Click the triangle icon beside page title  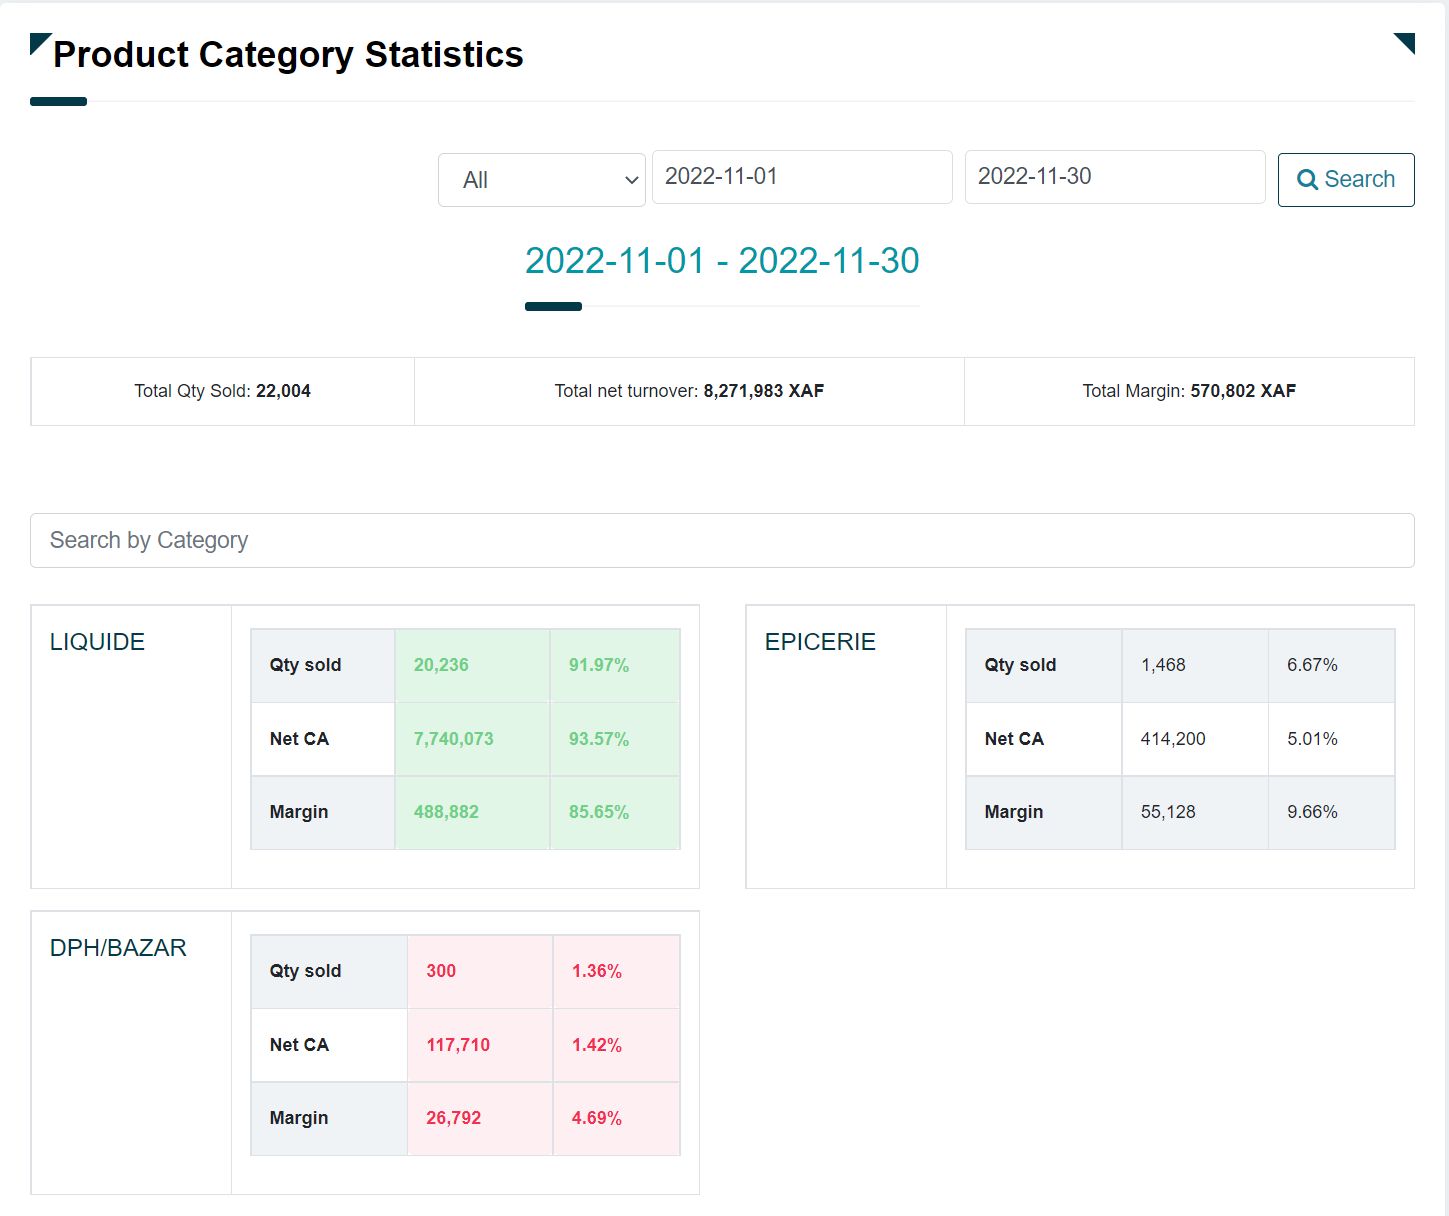tap(38, 42)
